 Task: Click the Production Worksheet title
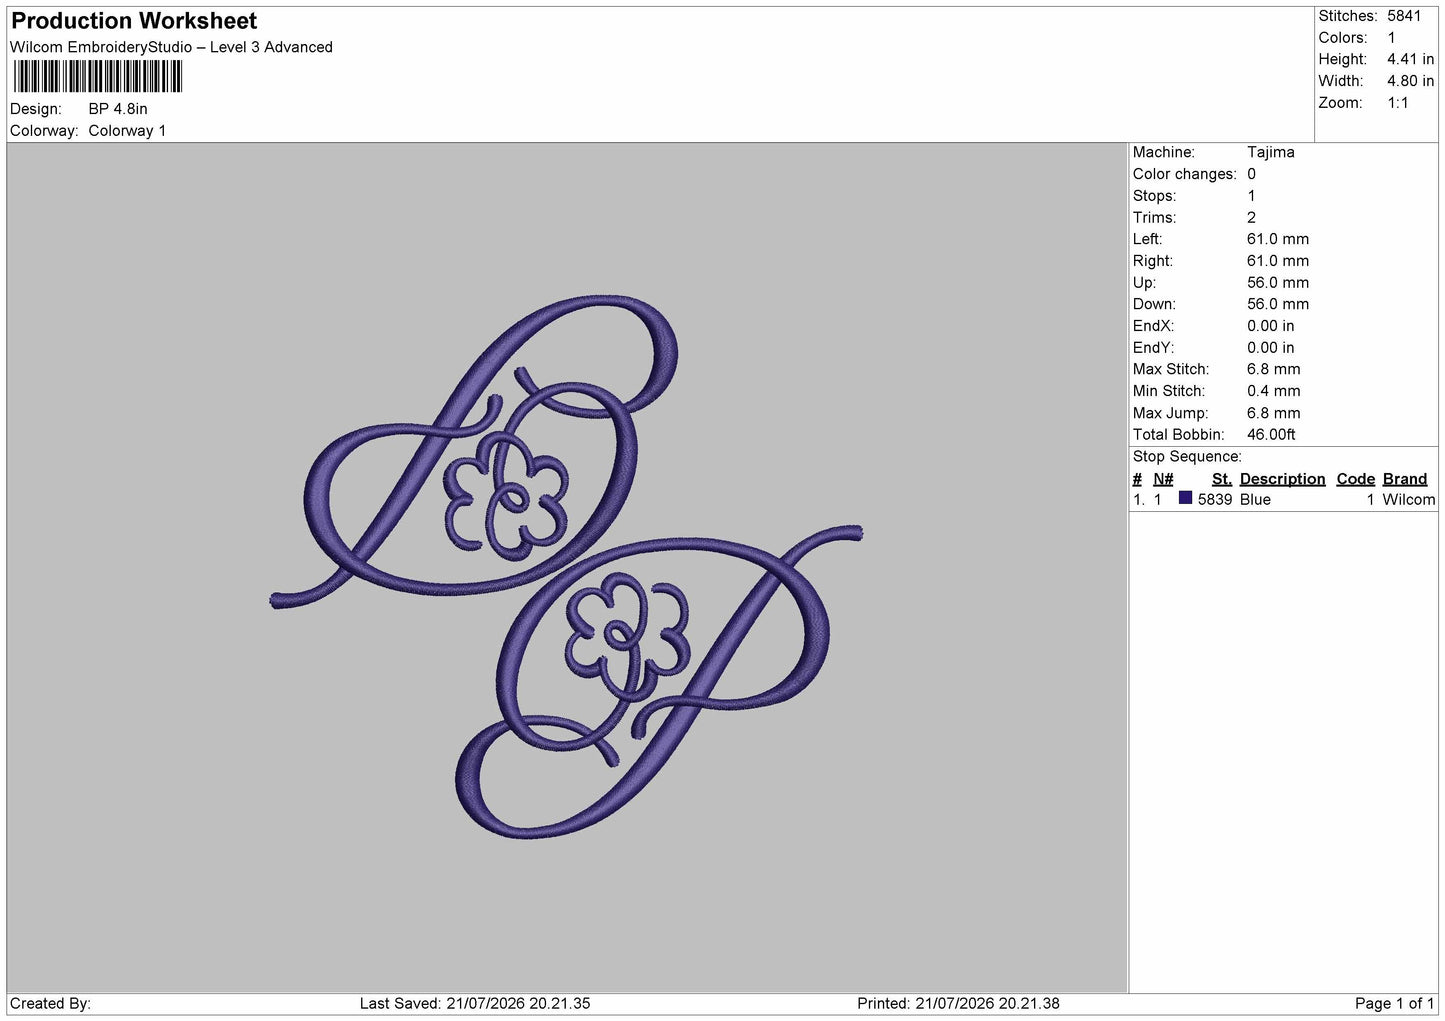coord(134,21)
